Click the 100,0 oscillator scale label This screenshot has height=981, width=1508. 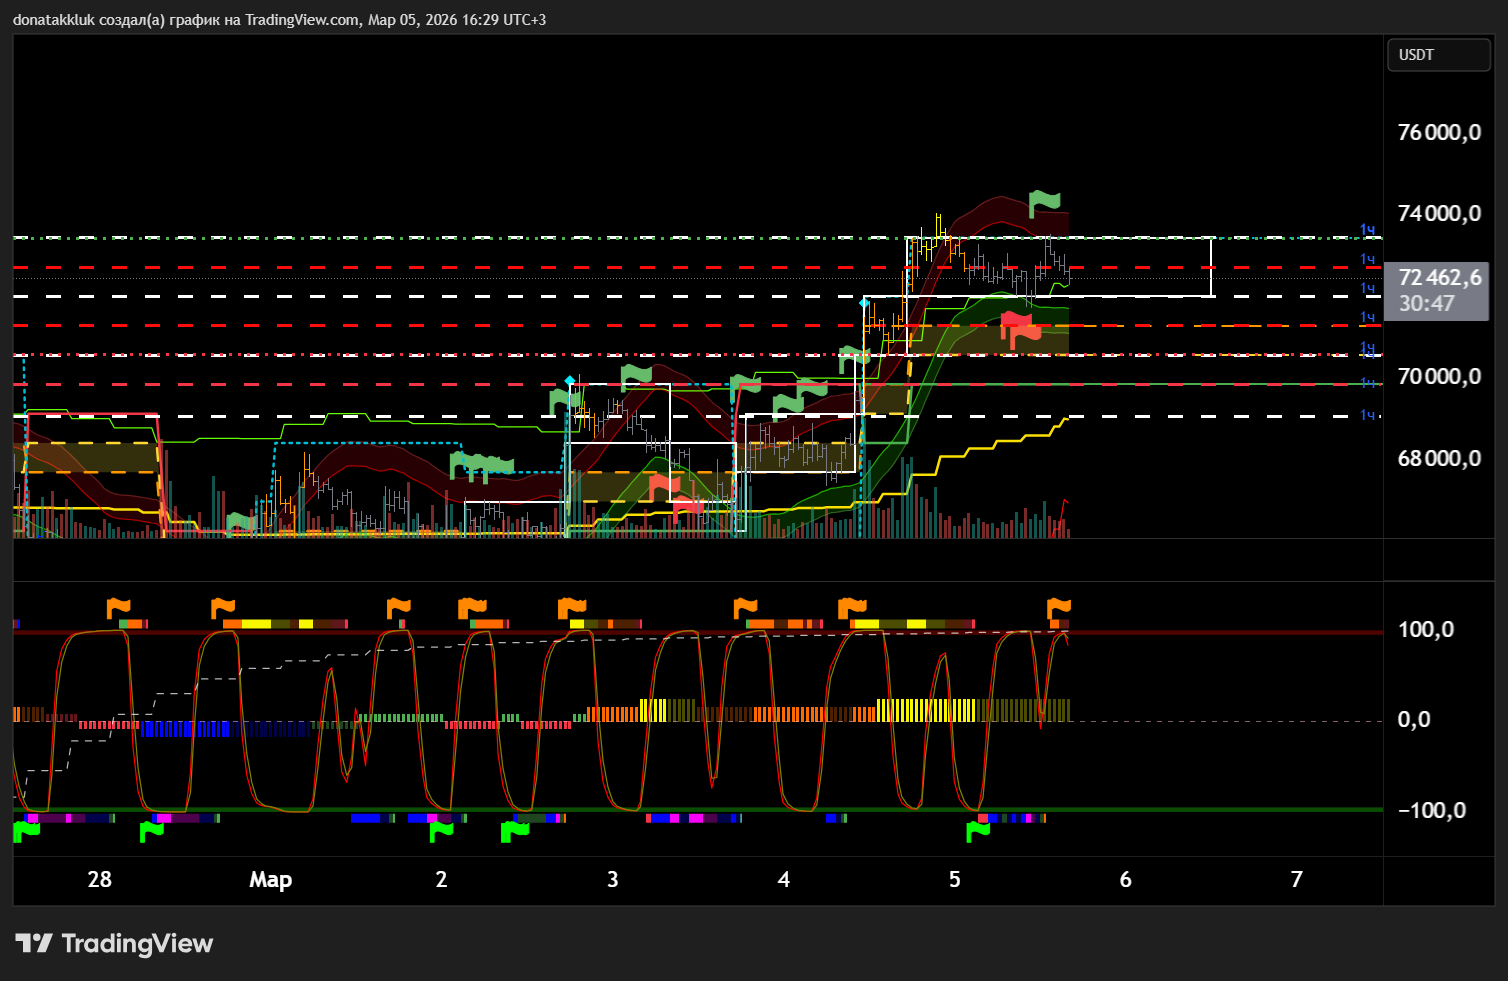click(x=1425, y=629)
